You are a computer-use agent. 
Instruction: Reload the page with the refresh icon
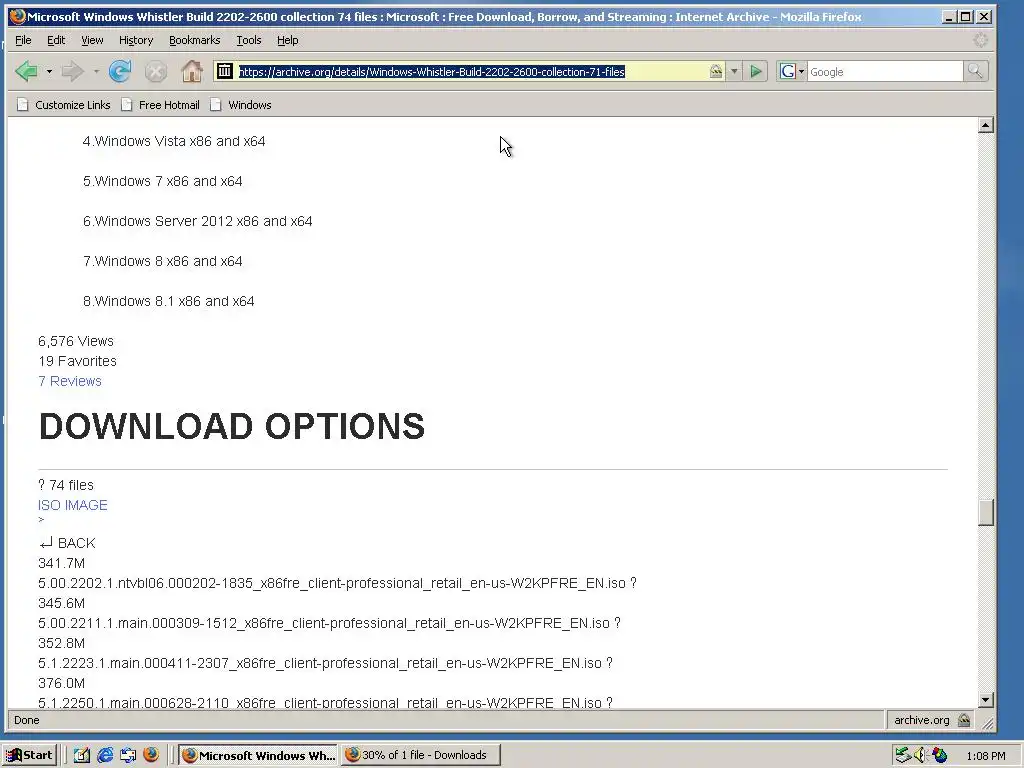120,71
